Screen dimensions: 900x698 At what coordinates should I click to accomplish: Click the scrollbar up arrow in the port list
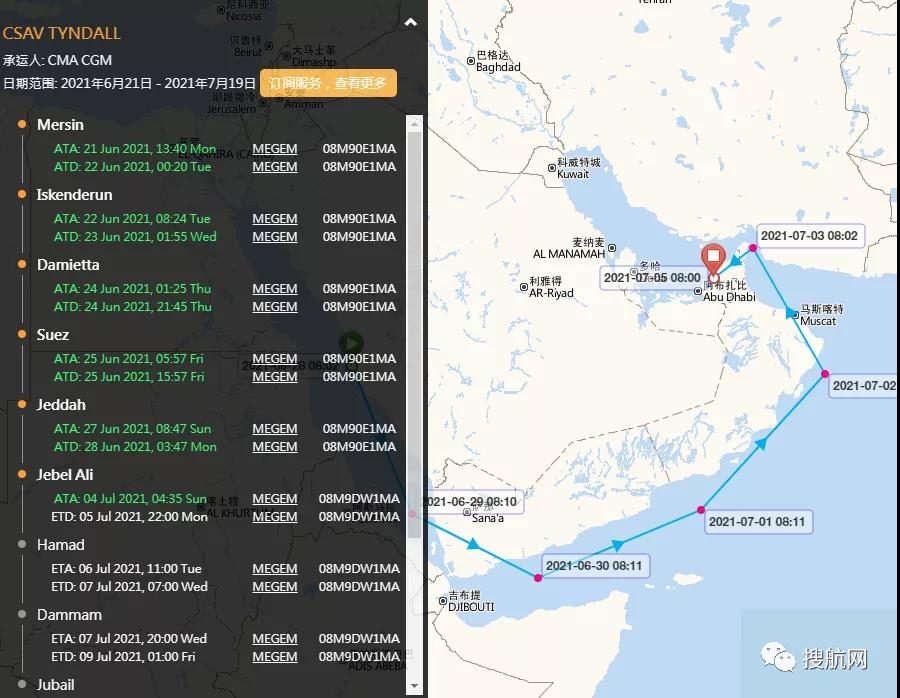[x=414, y=124]
